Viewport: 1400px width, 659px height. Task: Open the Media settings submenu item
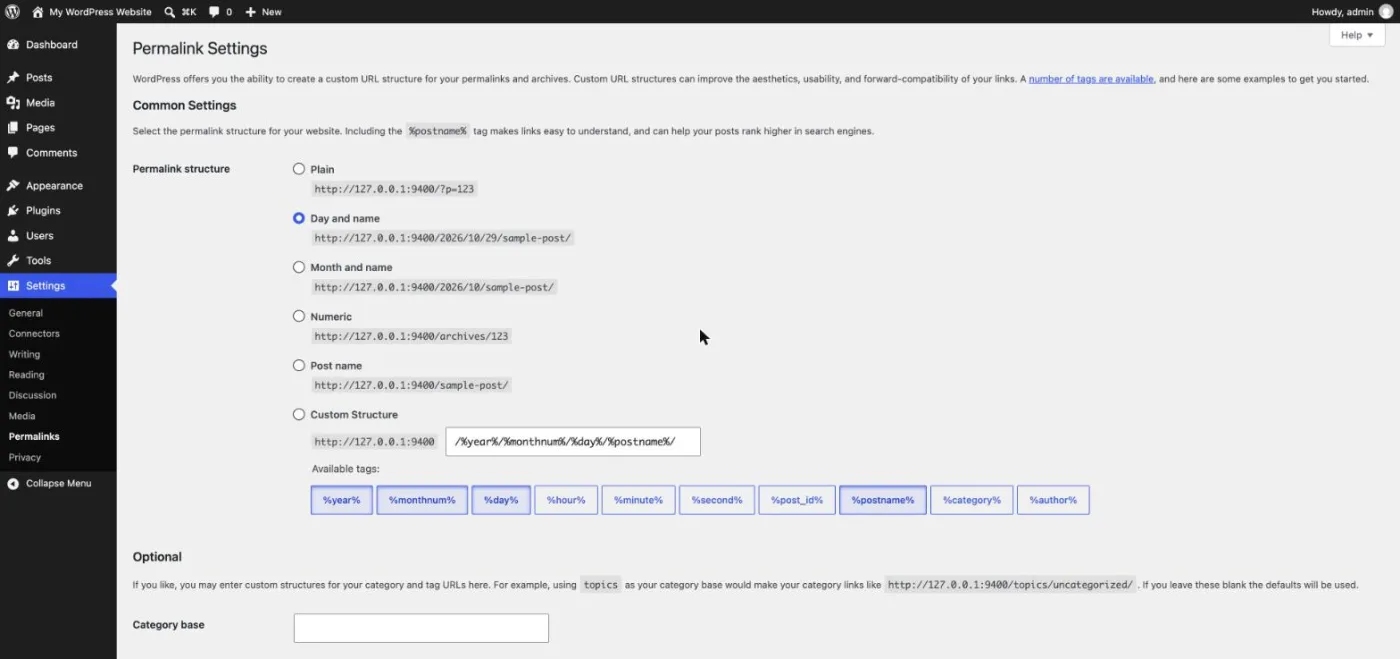pyautogui.click(x=22, y=416)
